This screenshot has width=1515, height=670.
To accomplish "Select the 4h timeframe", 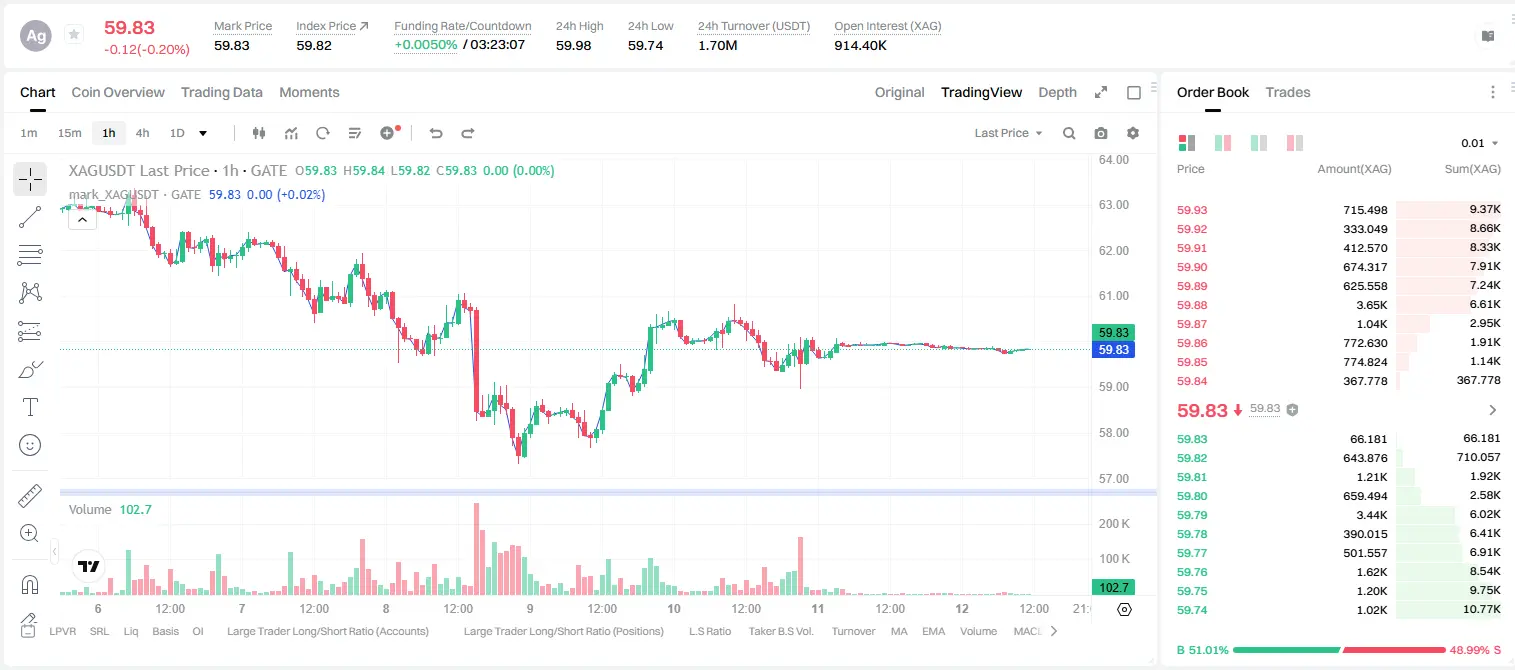I will (x=142, y=133).
